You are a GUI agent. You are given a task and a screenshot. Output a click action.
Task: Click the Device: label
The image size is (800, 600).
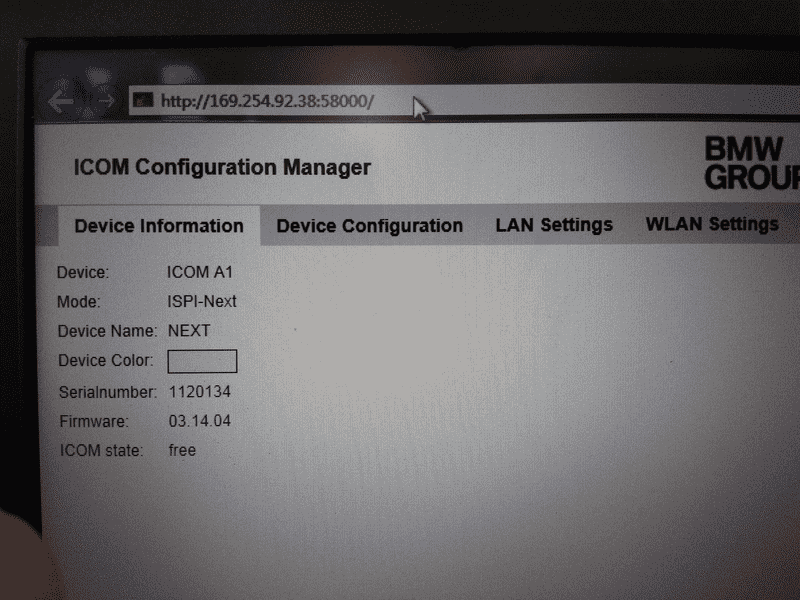coord(83,272)
